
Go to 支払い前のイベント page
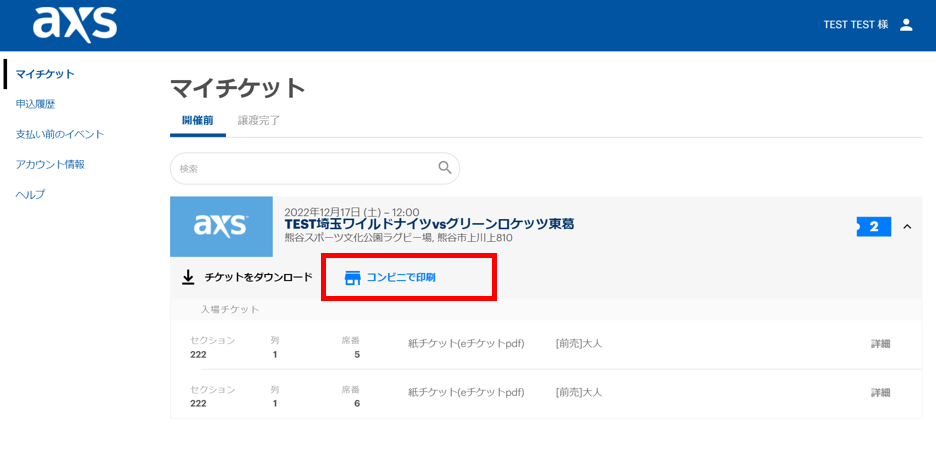tap(60, 134)
